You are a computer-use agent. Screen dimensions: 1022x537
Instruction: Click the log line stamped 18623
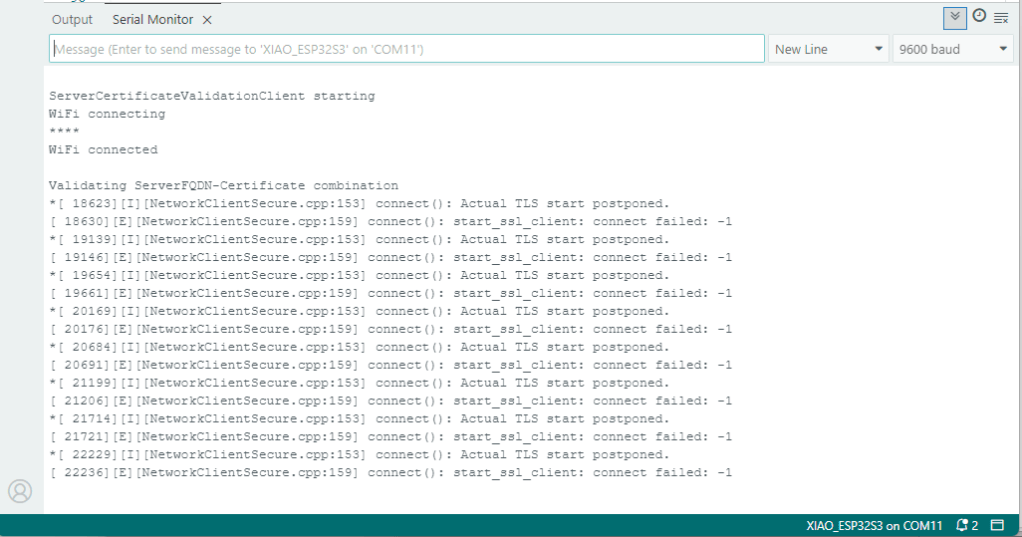(x=359, y=203)
